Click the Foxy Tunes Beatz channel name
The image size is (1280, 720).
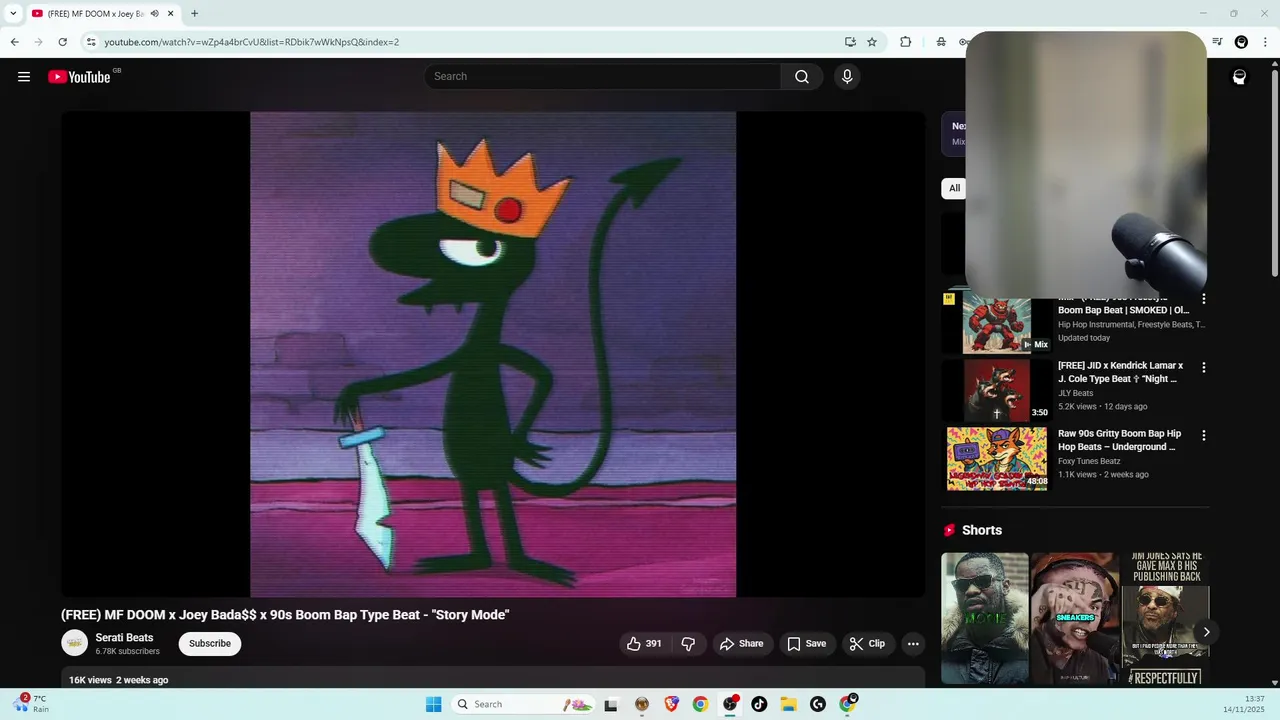point(1089,461)
